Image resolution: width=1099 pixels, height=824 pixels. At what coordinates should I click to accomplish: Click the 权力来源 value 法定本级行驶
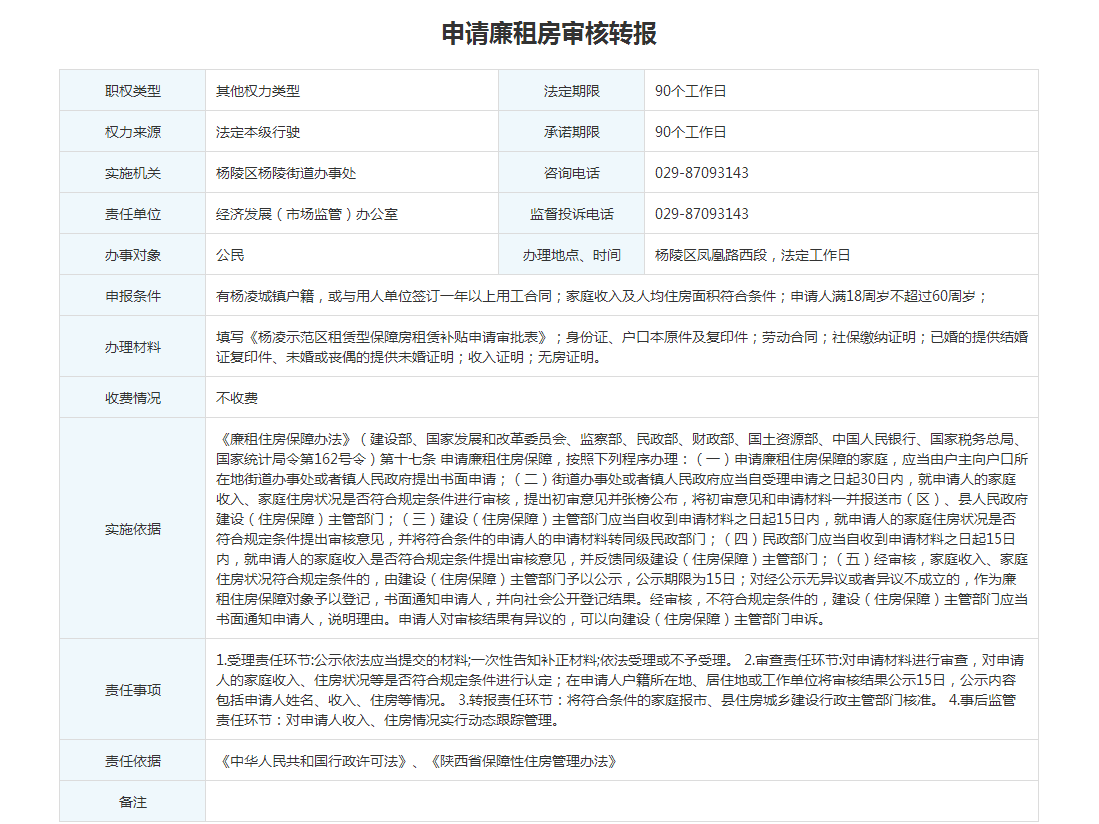click(x=258, y=132)
